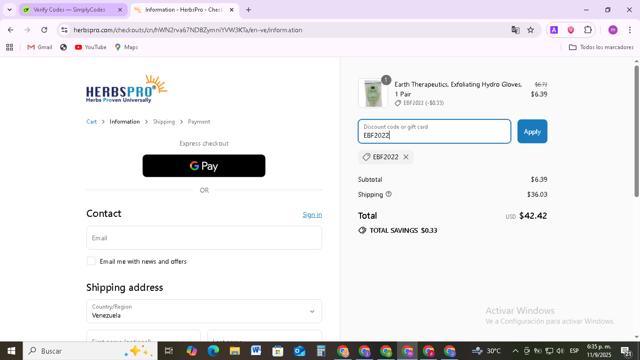Viewport: 640px width, 360px height.
Task: Click the Sign in link
Action: pos(312,215)
